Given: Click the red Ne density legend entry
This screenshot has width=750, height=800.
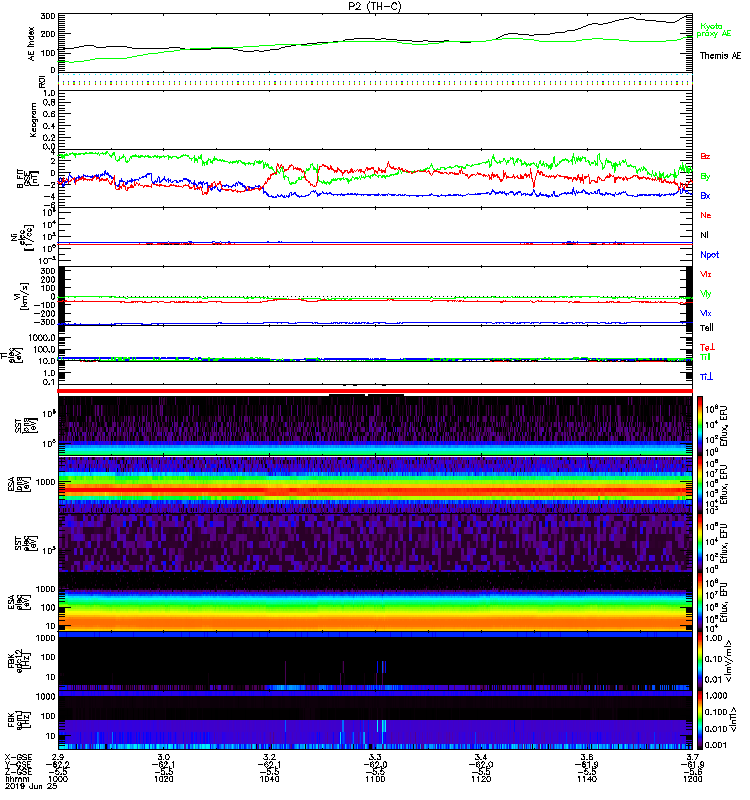Looking at the screenshot, I should pyautogui.click(x=705, y=215).
